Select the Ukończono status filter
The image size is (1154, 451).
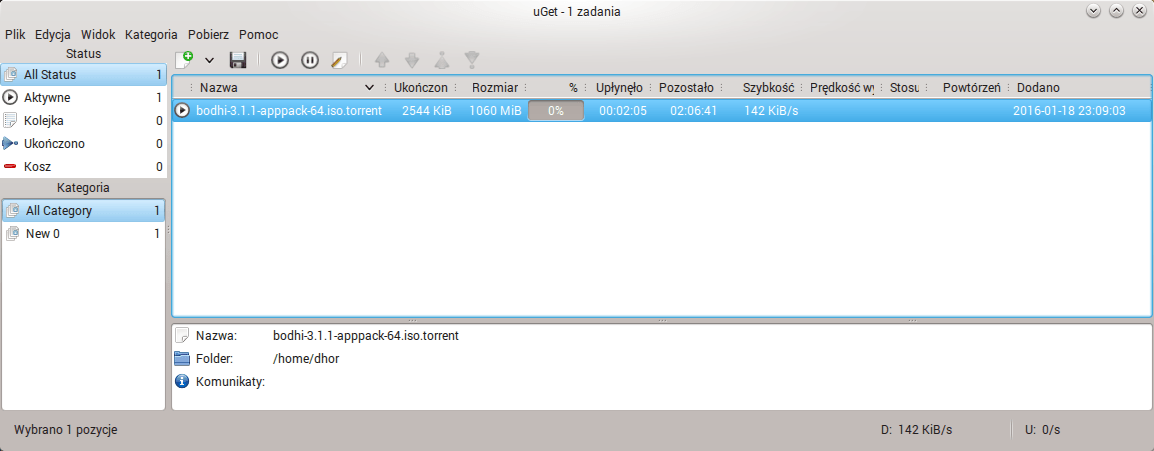tap(83, 143)
